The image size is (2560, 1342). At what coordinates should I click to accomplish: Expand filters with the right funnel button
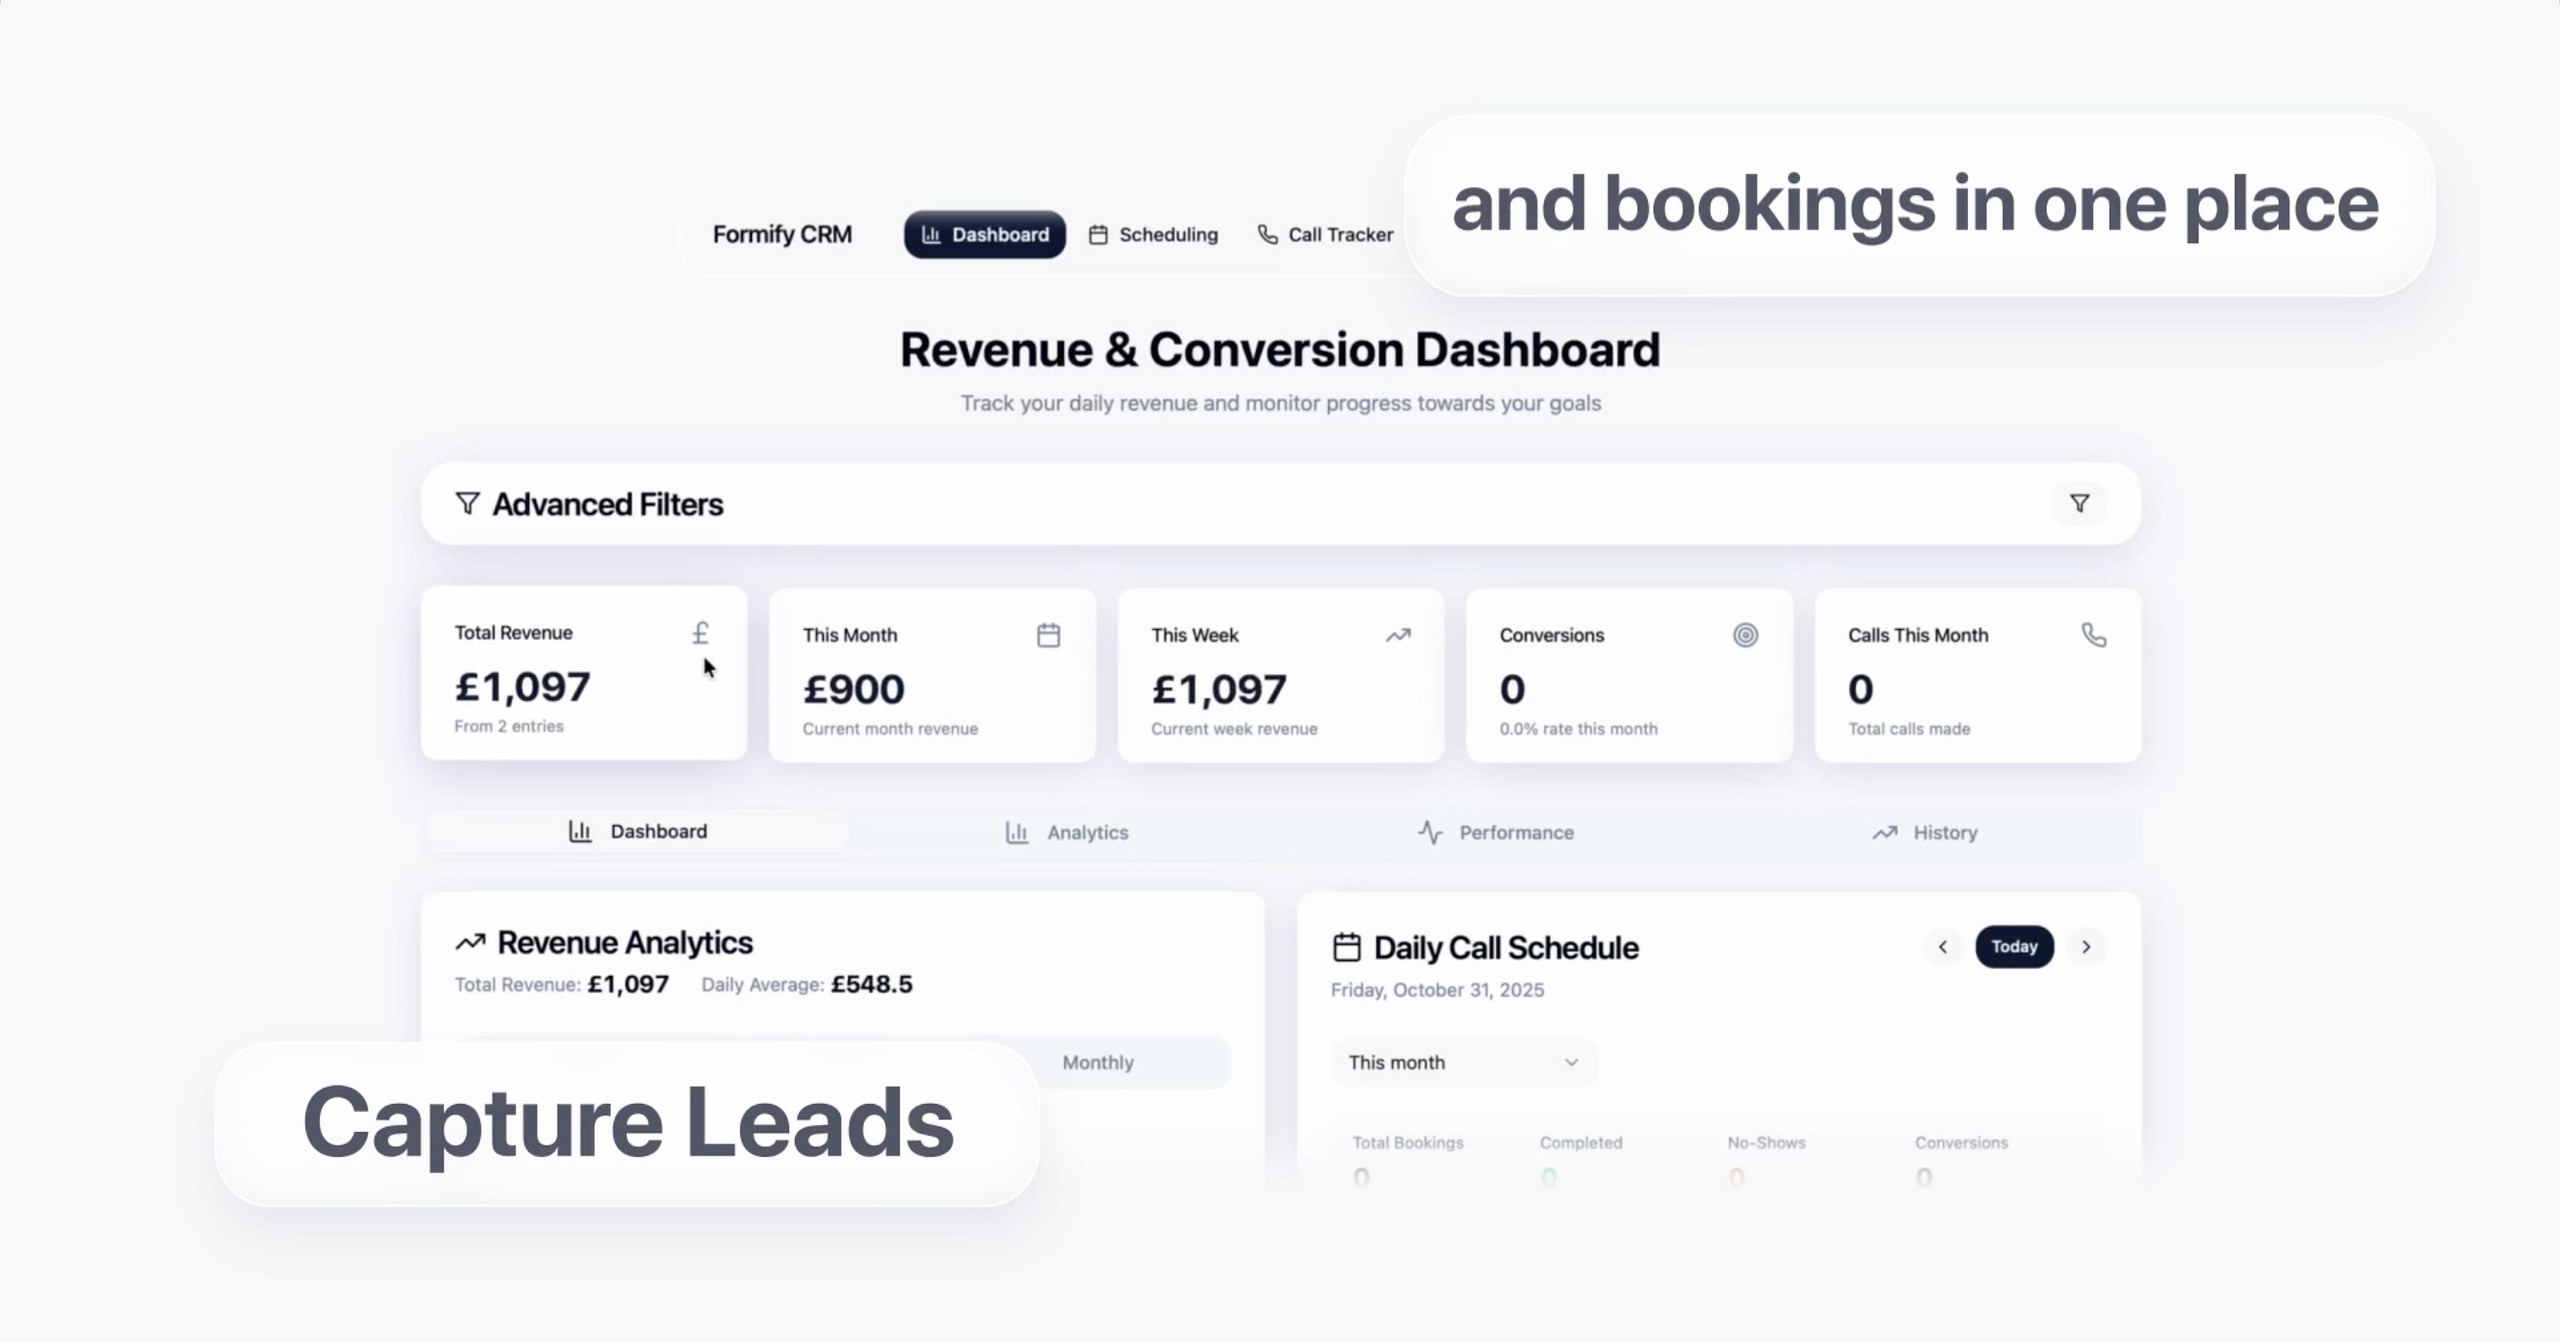click(x=2079, y=503)
